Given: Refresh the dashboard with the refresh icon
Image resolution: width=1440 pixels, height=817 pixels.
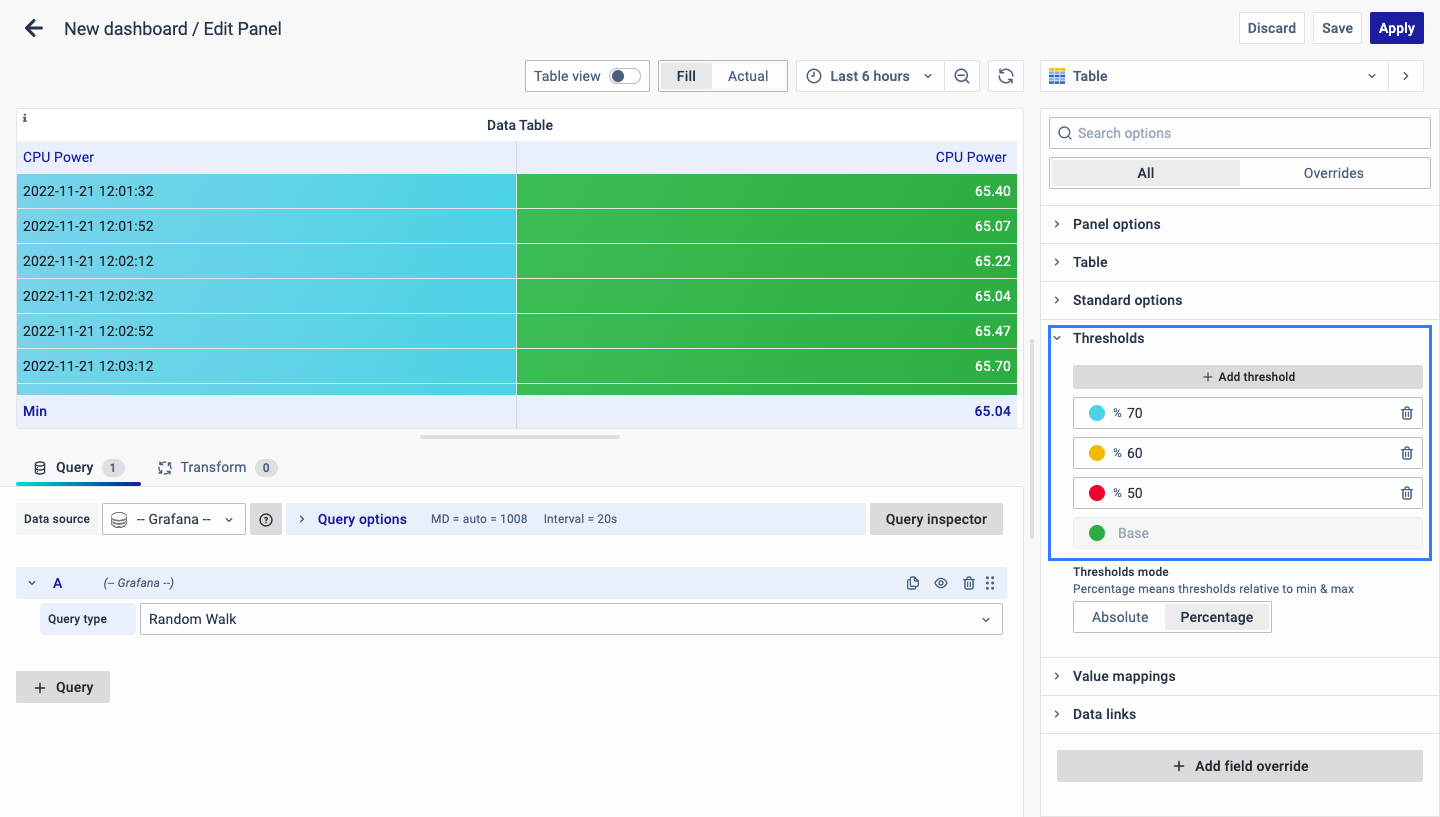Looking at the screenshot, I should 1006,76.
